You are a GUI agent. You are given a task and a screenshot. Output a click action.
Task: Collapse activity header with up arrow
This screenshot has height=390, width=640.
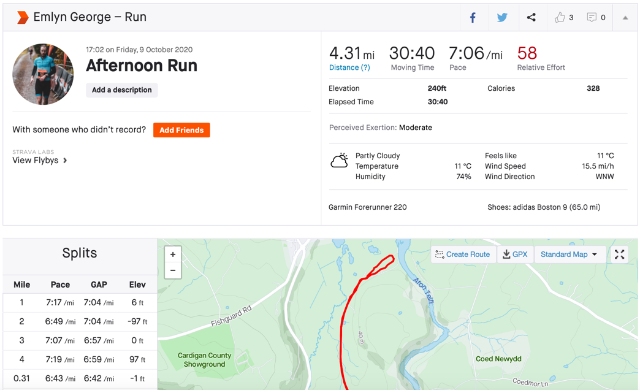625,18
